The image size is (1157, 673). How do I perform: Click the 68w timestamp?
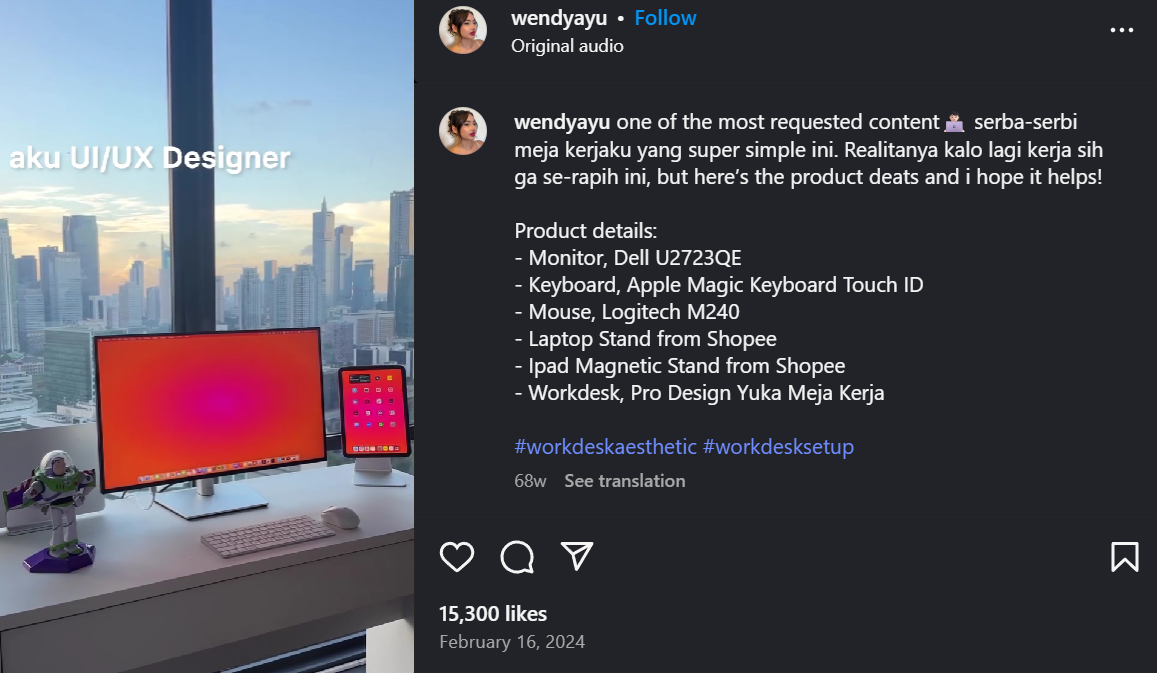pyautogui.click(x=530, y=481)
